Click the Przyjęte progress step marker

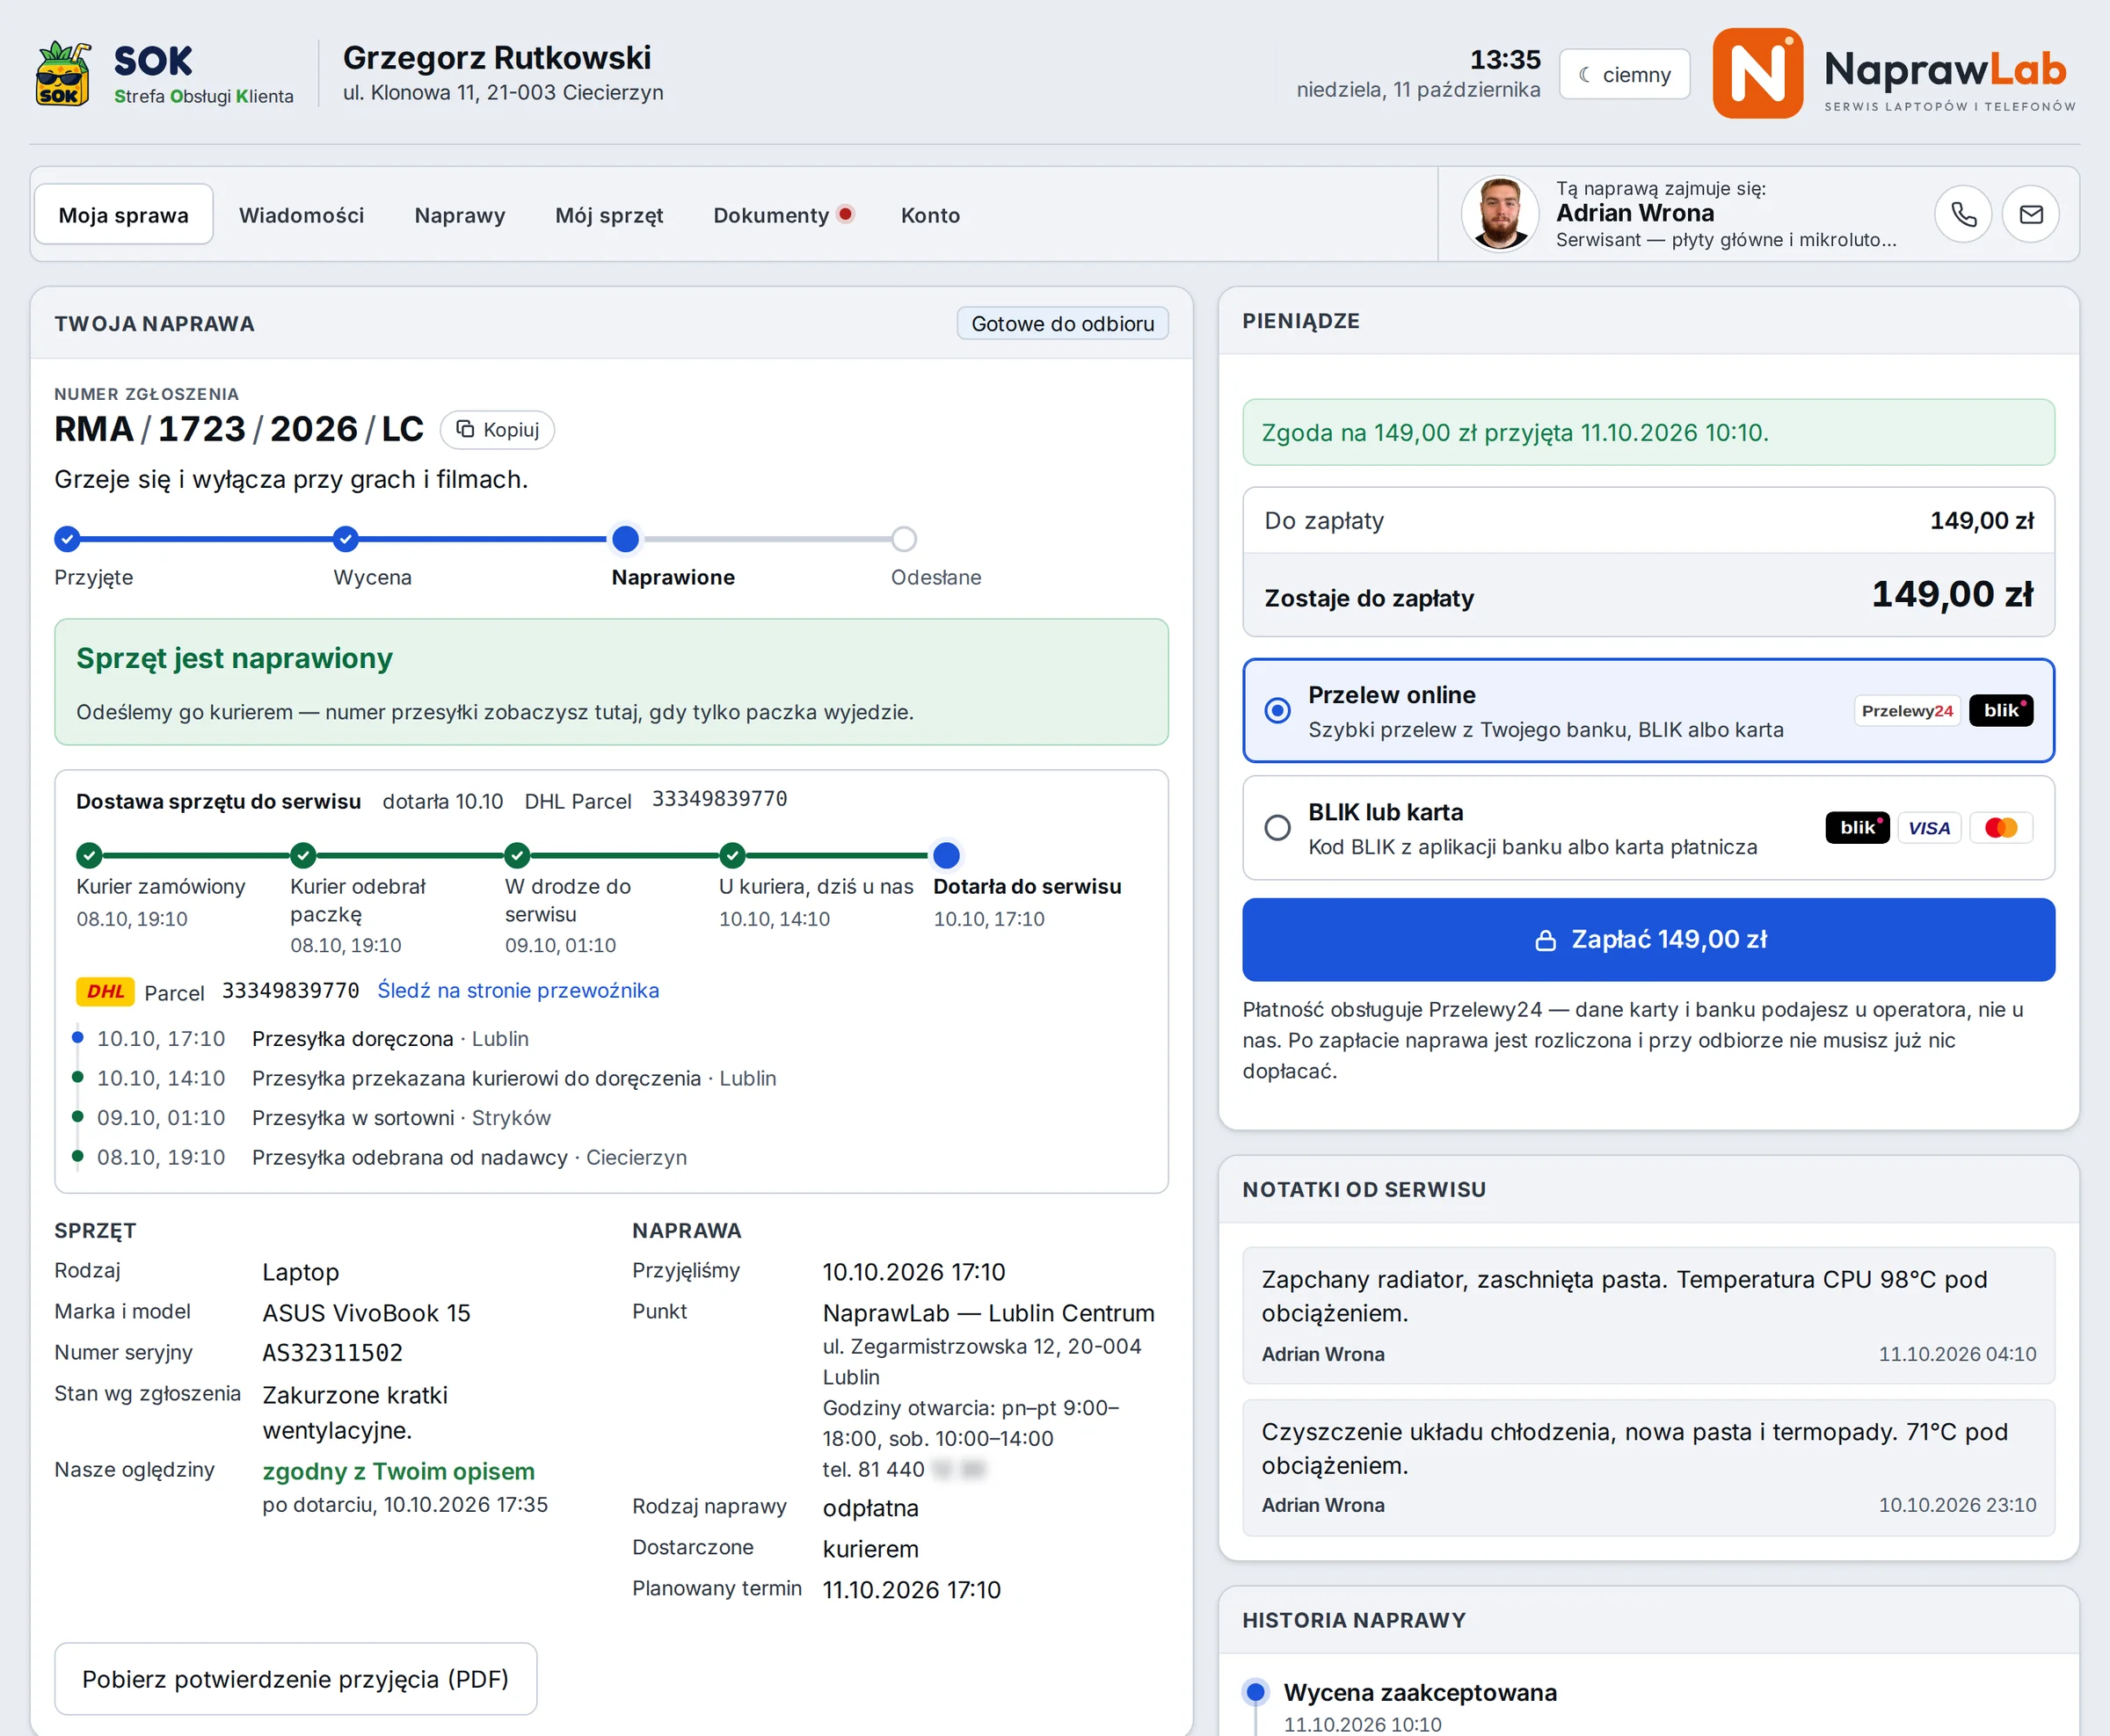click(x=67, y=539)
